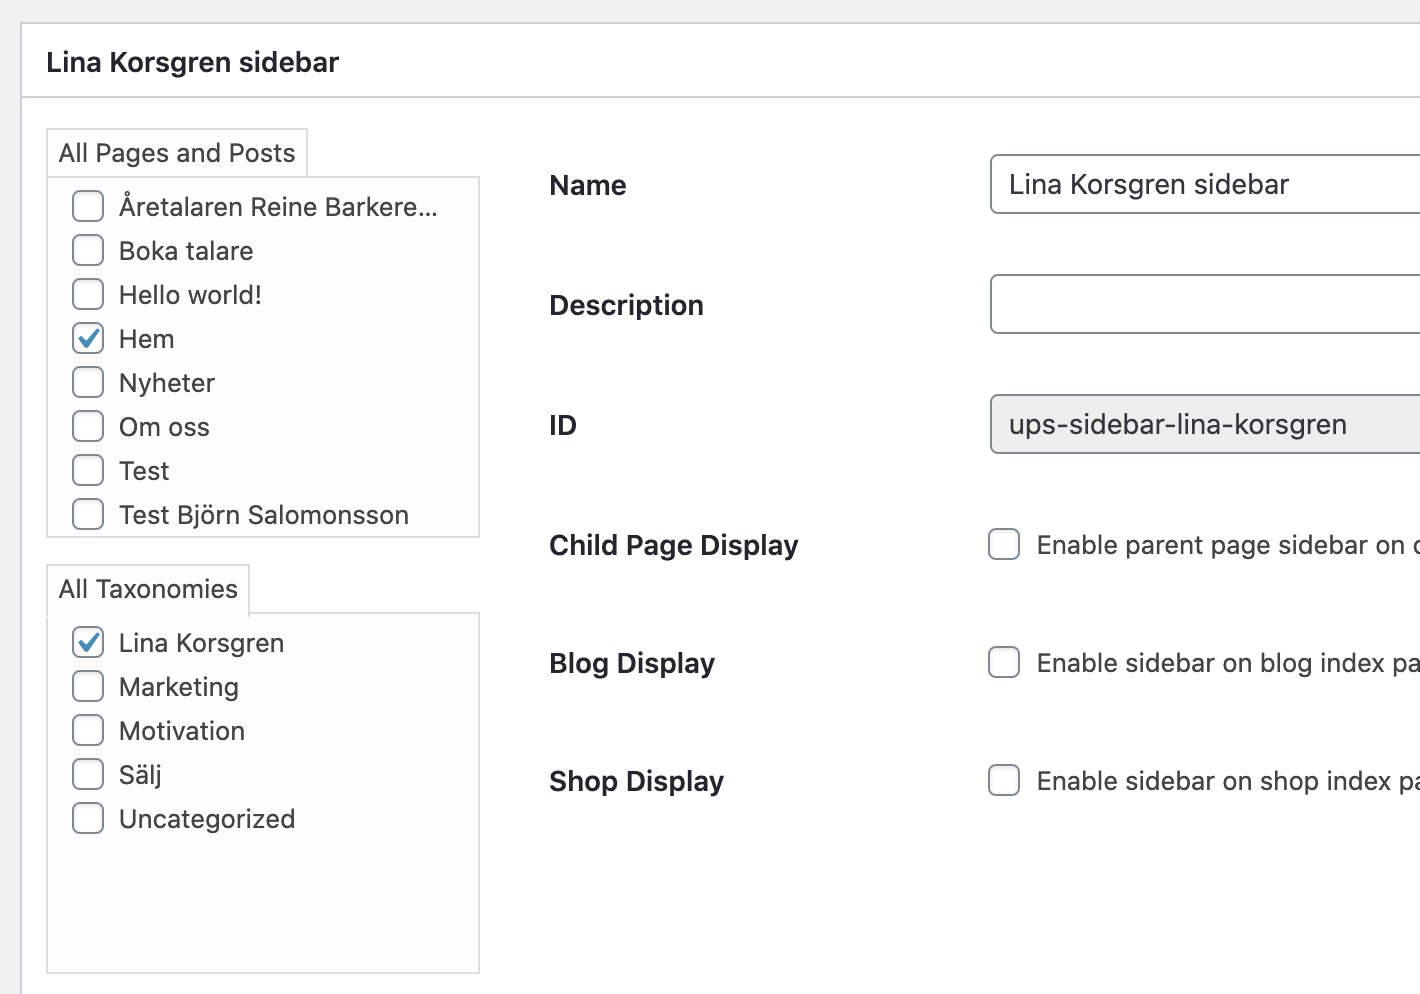Uncheck the Lina Korsgren taxonomy

(x=88, y=642)
